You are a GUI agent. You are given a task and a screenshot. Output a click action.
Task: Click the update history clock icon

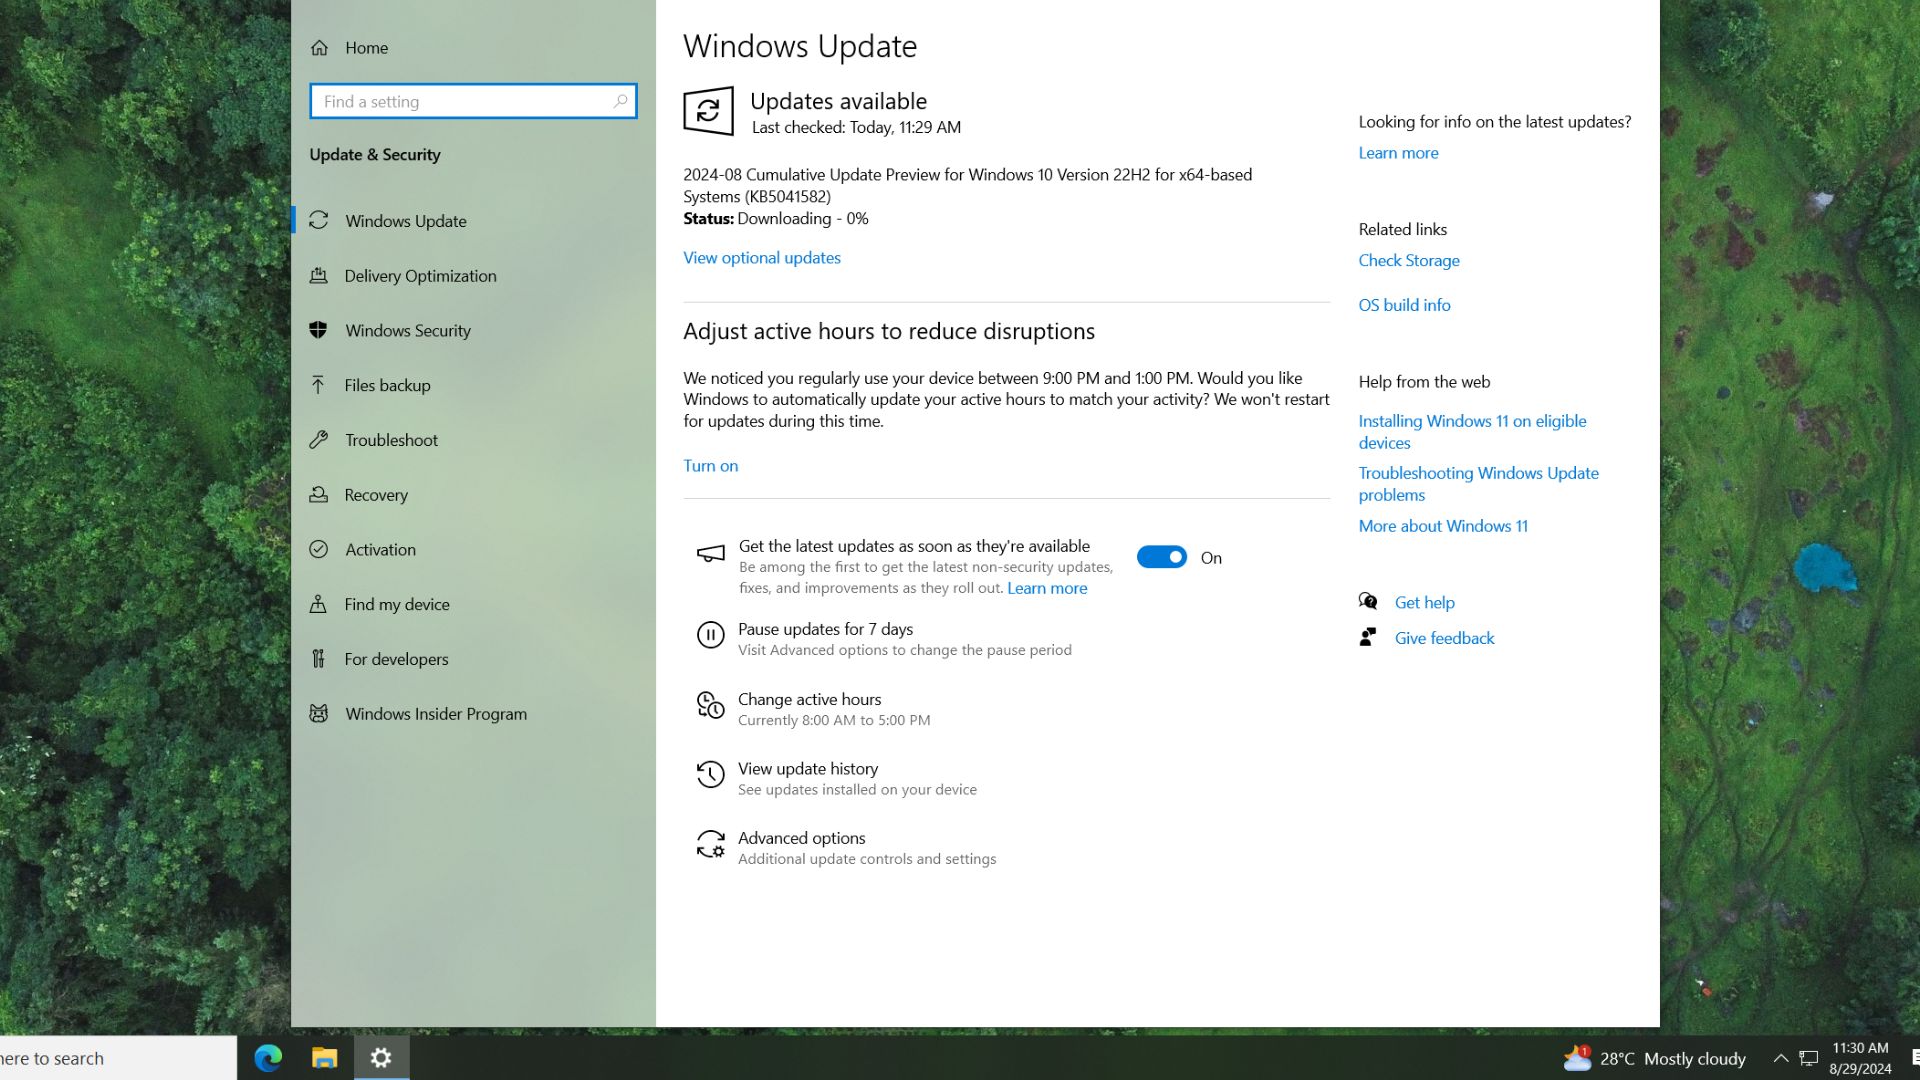[711, 774]
